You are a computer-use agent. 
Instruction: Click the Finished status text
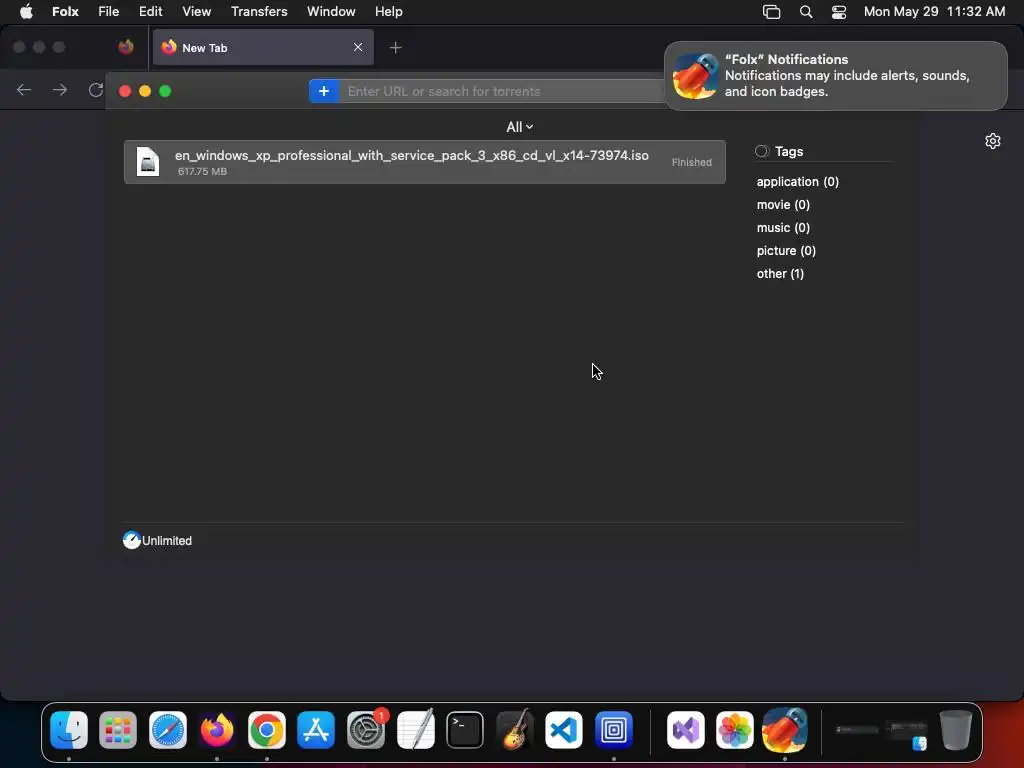(692, 162)
